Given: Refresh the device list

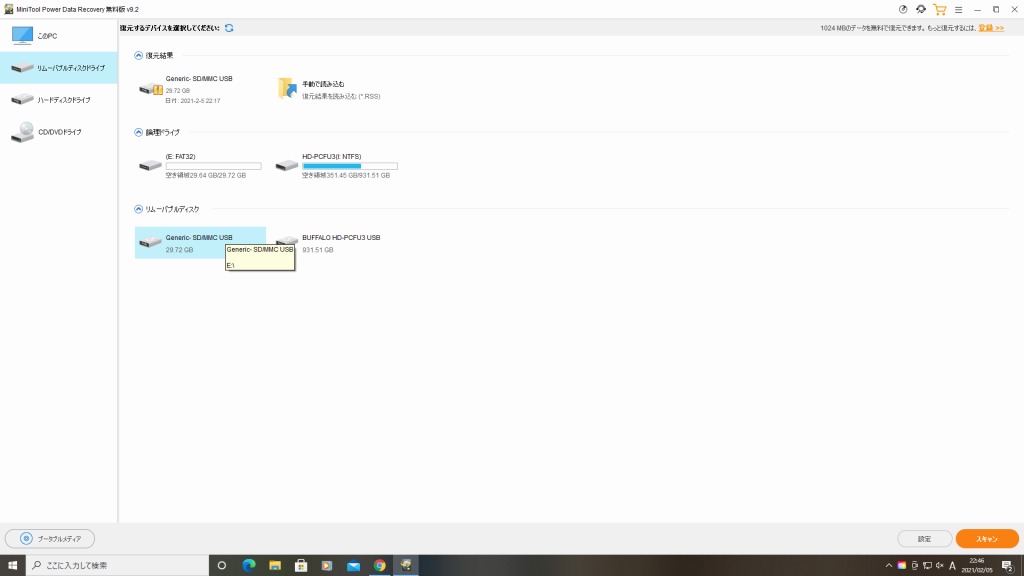Looking at the screenshot, I should click(x=229, y=28).
